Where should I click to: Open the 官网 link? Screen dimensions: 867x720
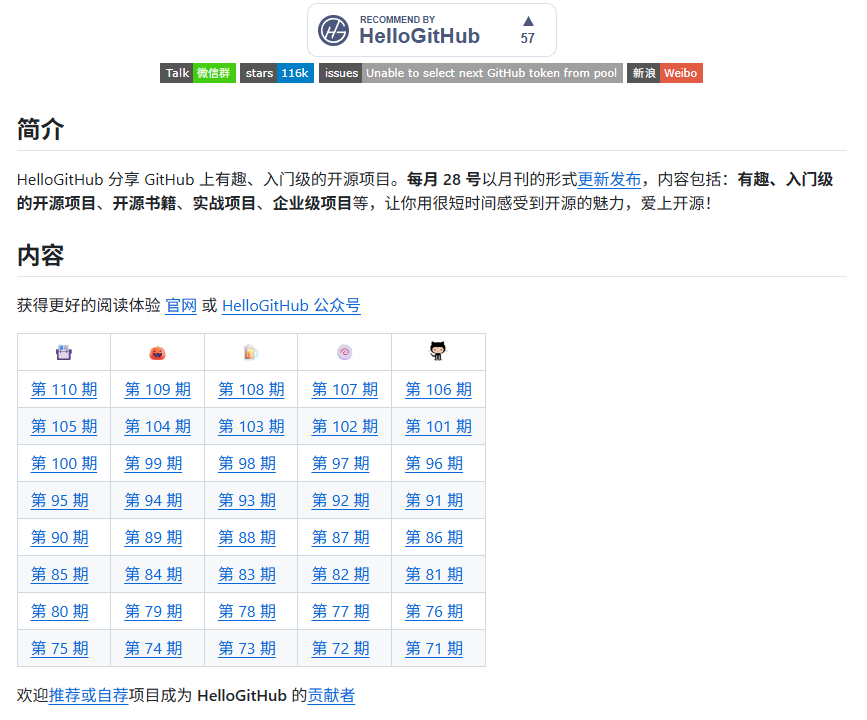181,305
